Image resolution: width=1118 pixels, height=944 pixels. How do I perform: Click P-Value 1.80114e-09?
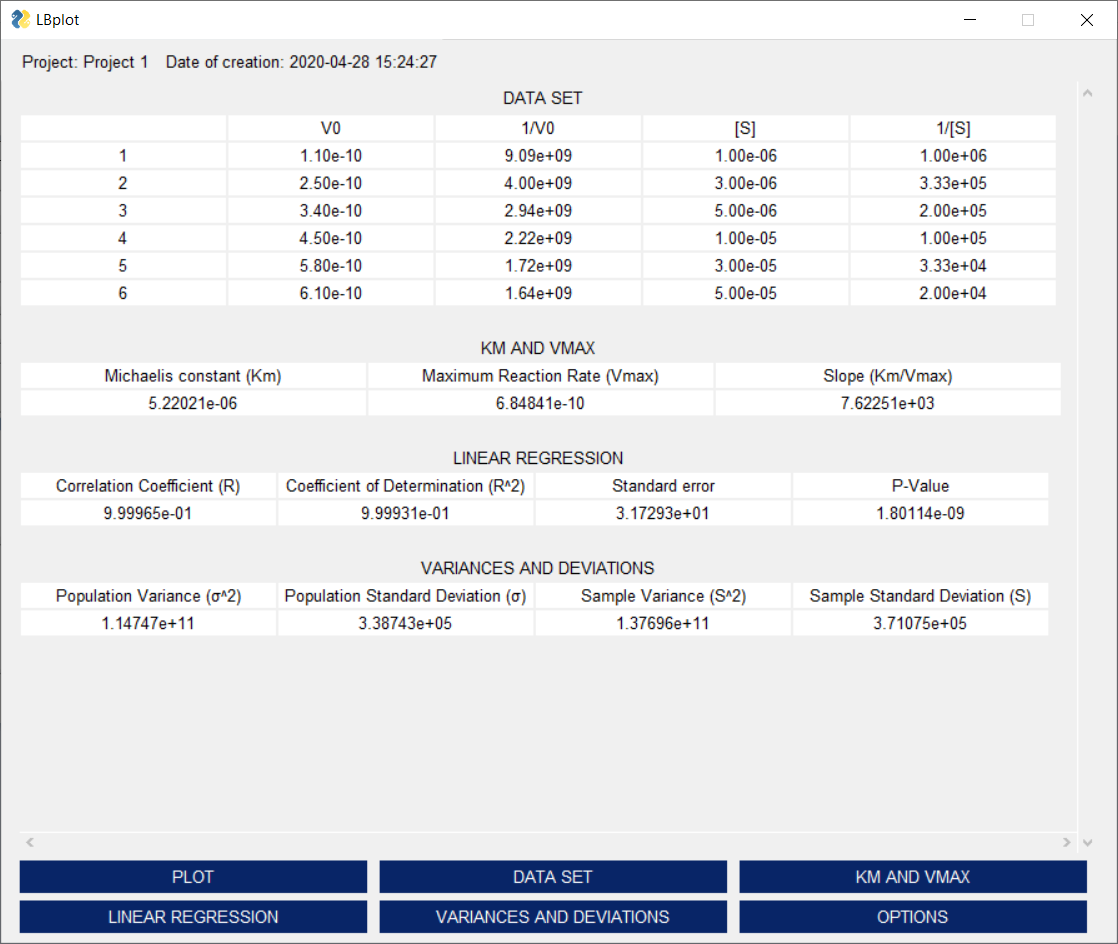920,513
